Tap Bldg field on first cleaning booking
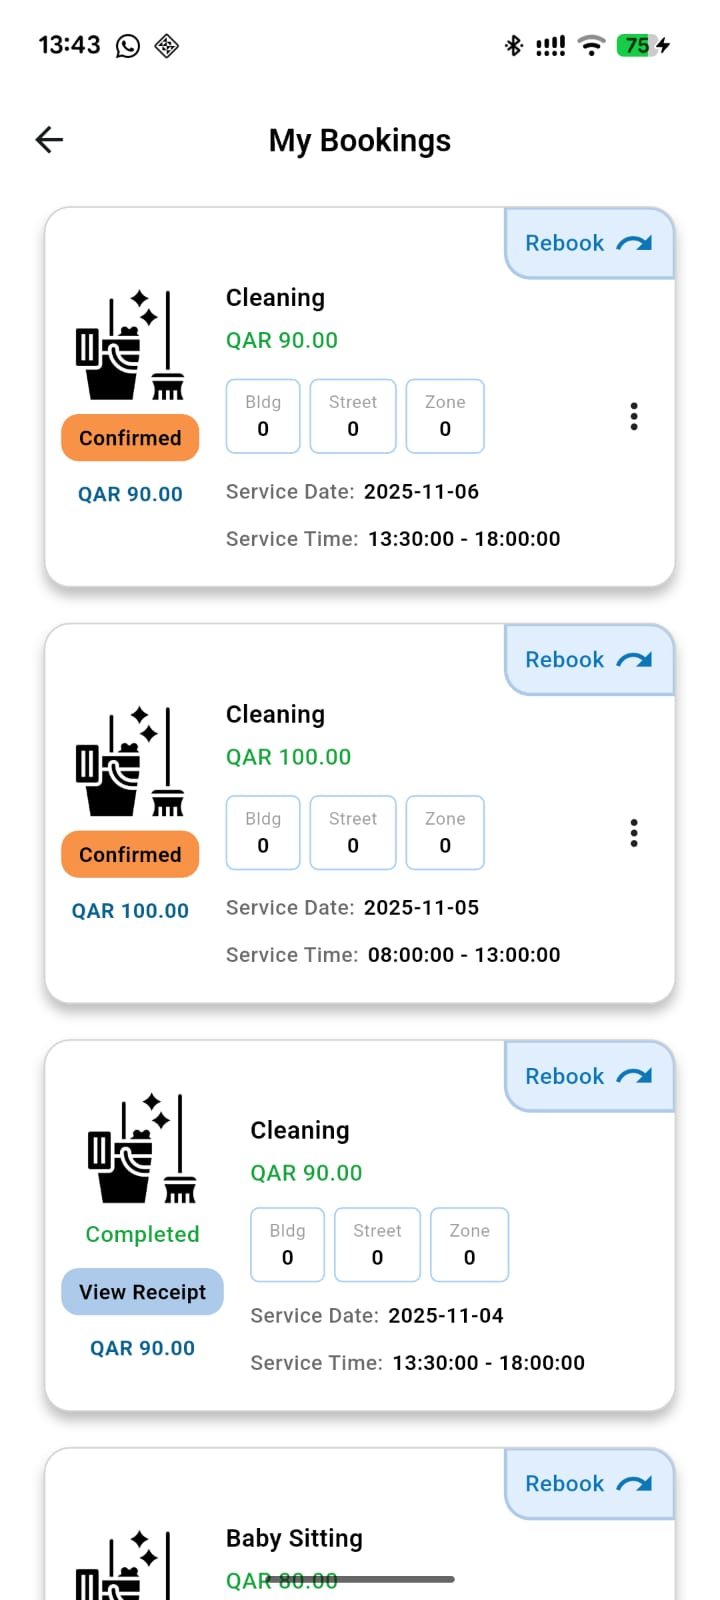Viewport: 720px width, 1600px height. (263, 416)
